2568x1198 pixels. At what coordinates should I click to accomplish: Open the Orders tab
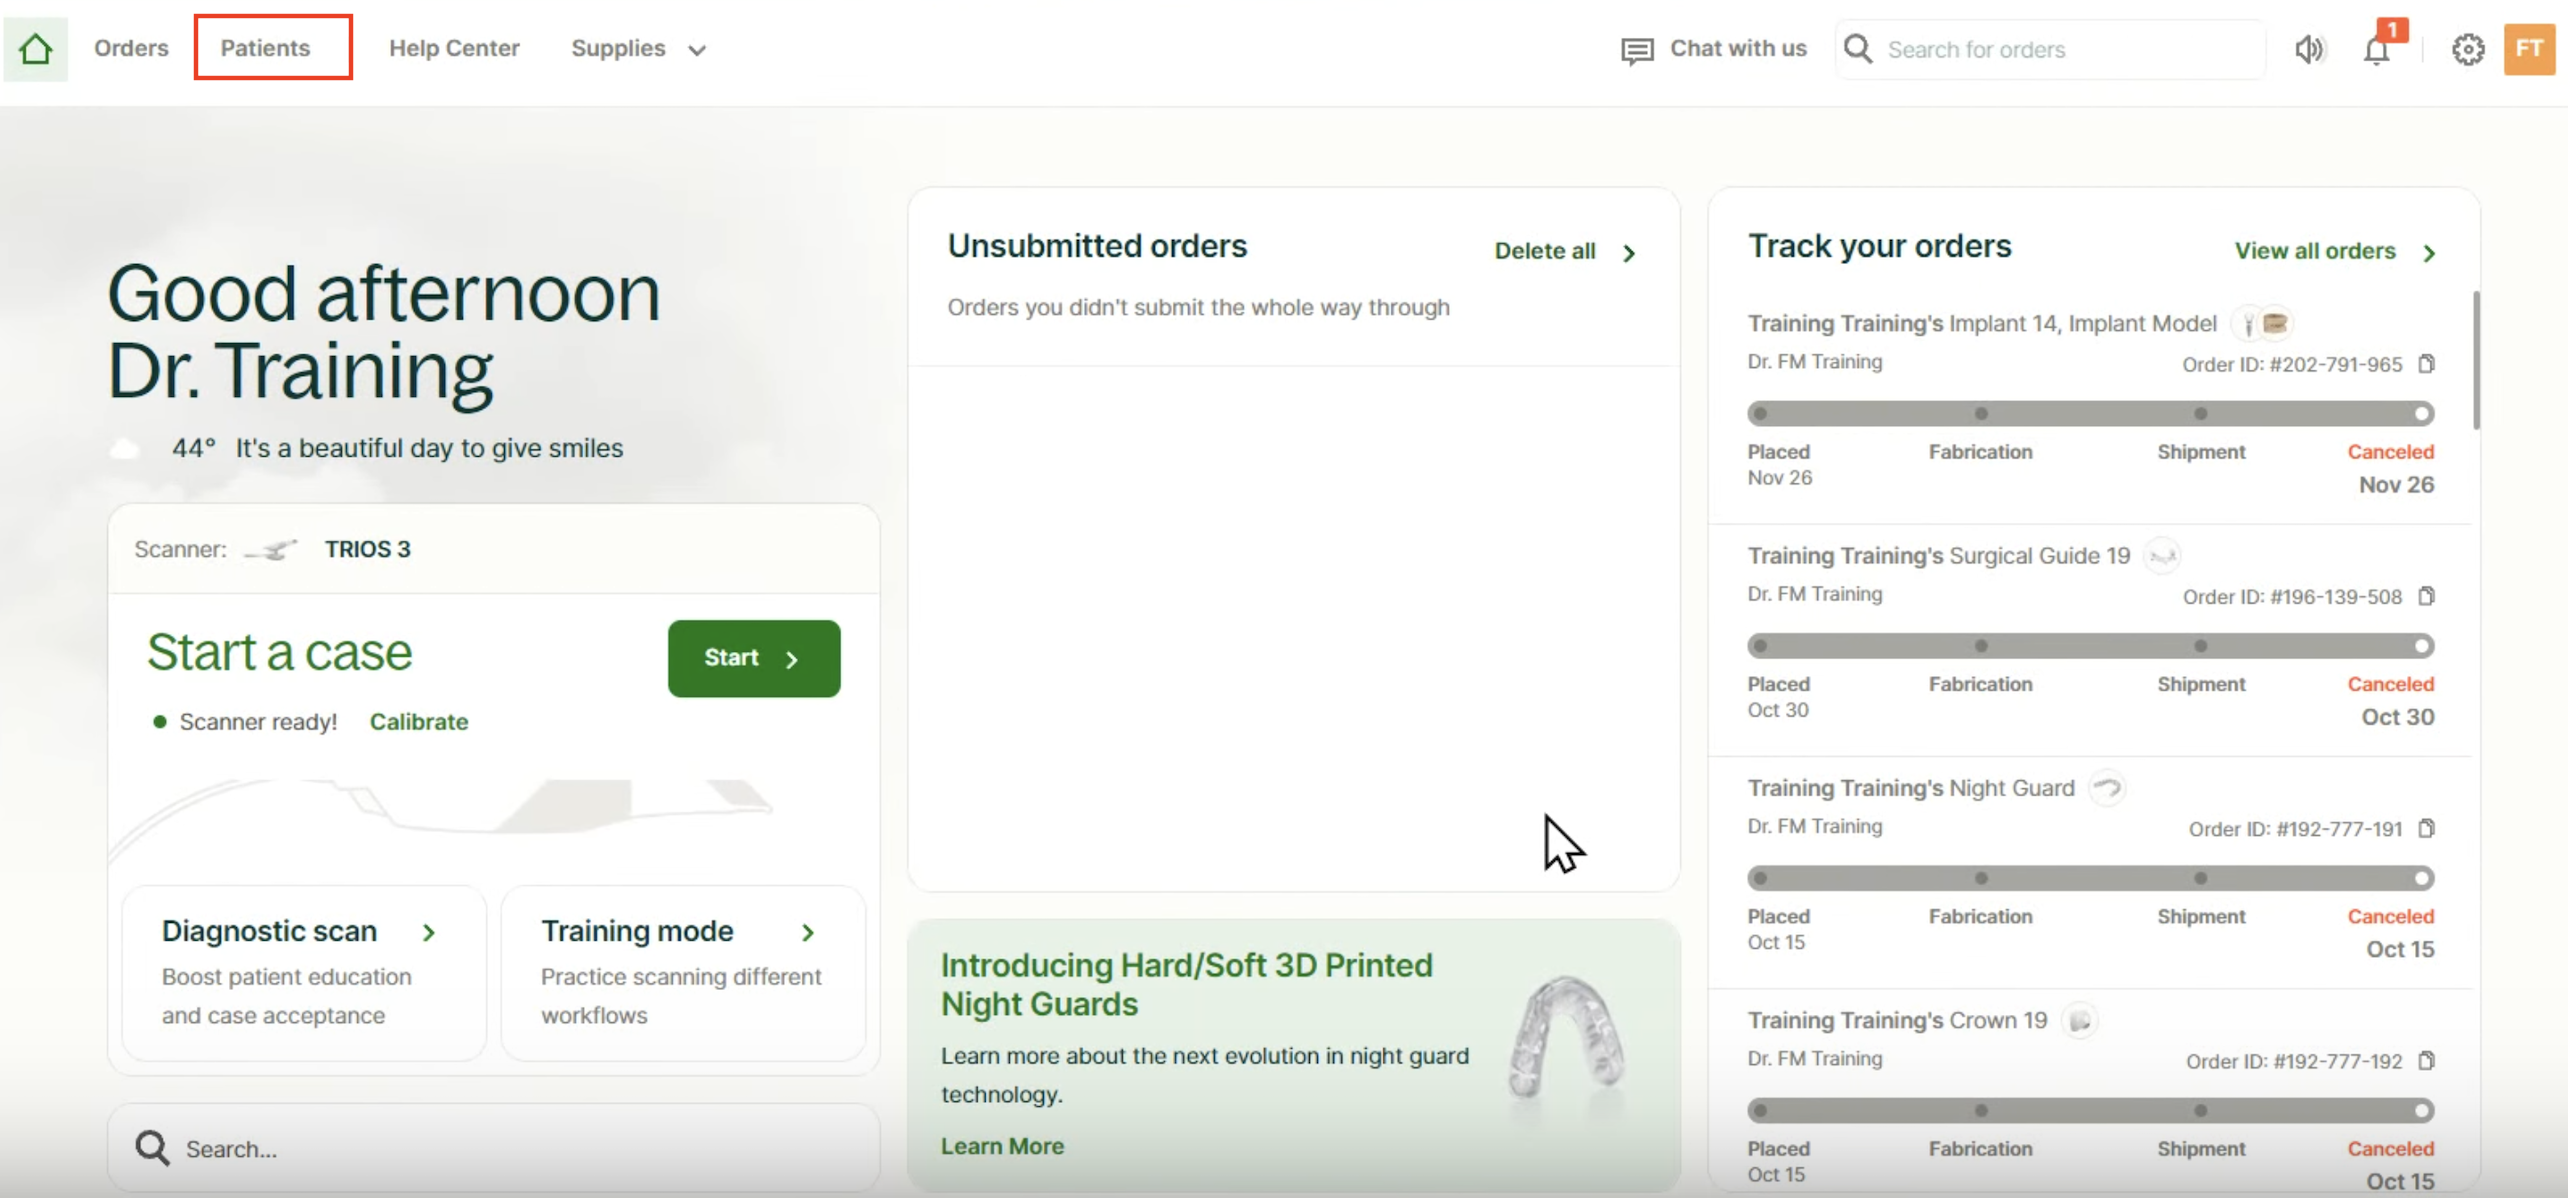click(131, 48)
